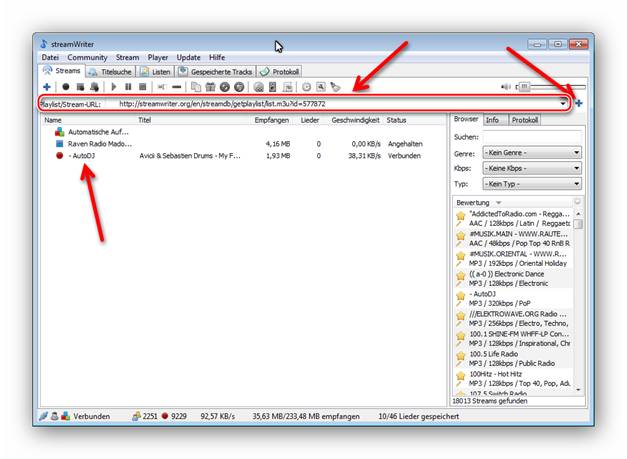Select the 100.1 SHINE-FM WHFF-LP browser entry
The image size is (627, 459).
(x=513, y=339)
